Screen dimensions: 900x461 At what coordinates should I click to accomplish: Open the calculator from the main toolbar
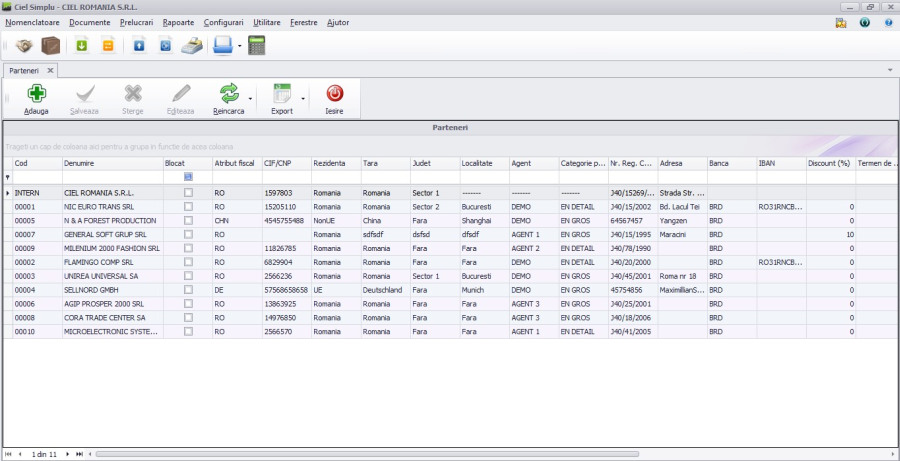click(257, 45)
